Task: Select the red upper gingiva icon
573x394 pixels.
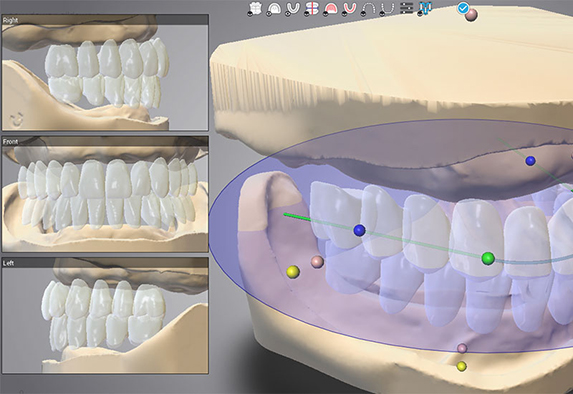Action: (x=331, y=8)
